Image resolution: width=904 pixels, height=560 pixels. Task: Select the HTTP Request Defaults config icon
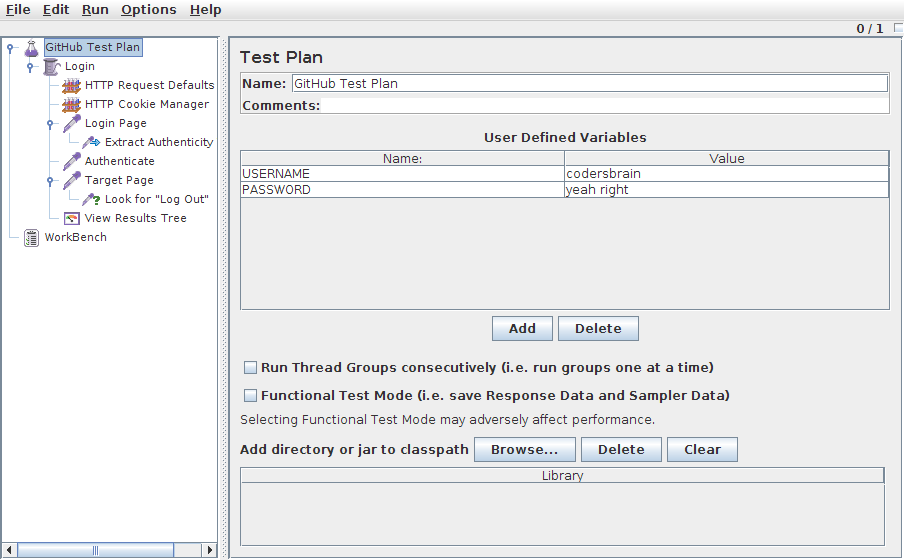(71, 85)
